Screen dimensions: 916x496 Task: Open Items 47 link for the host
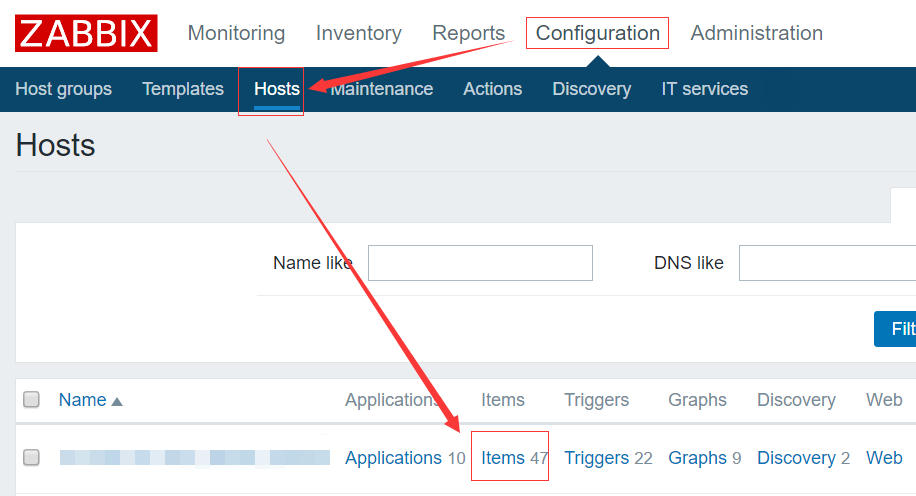click(x=515, y=457)
